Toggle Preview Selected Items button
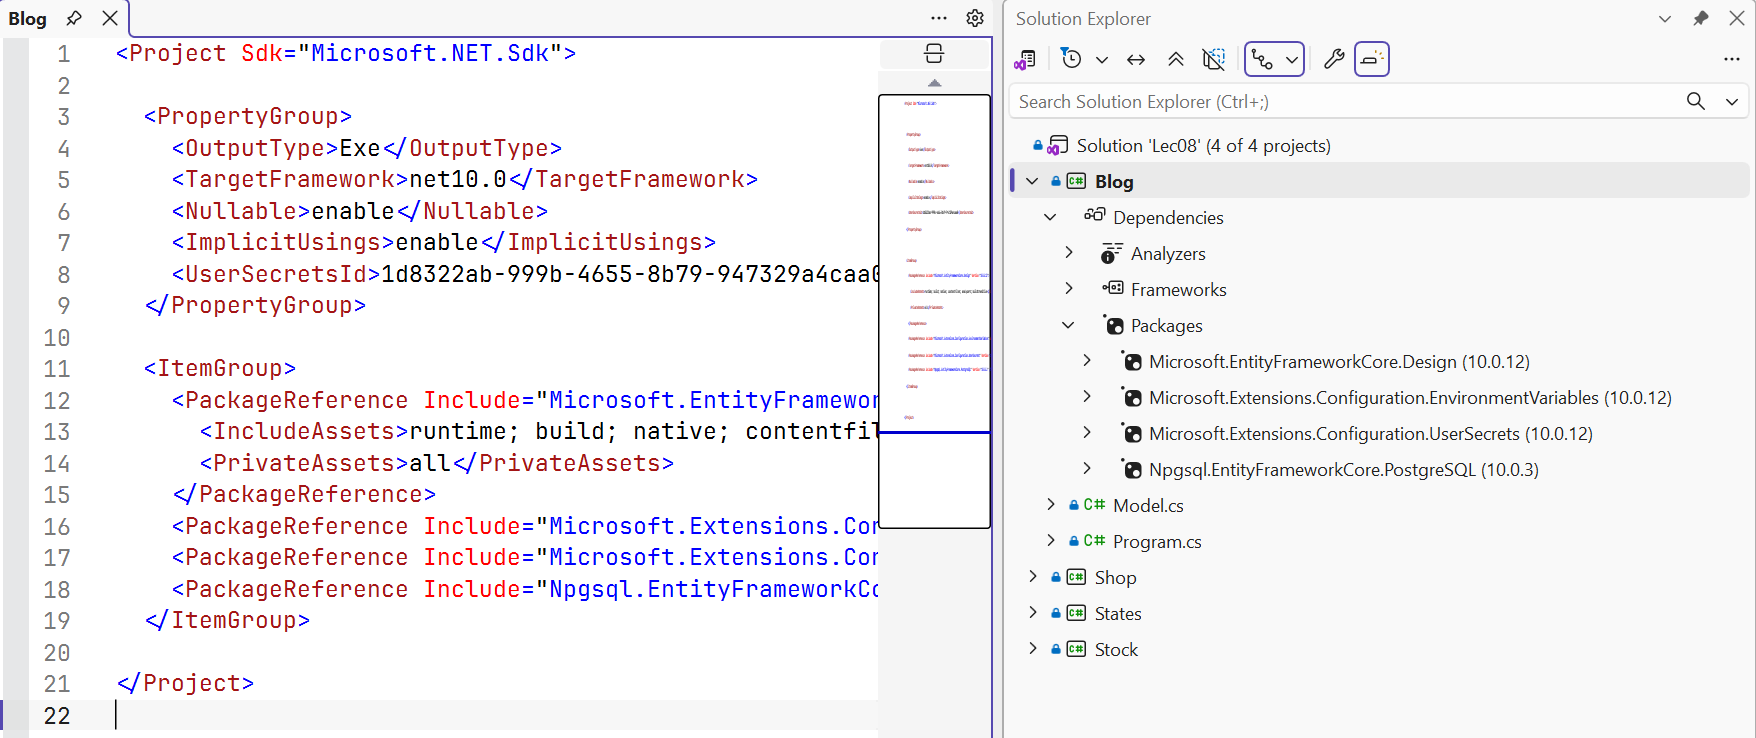Viewport: 1756px width, 738px height. click(x=1372, y=60)
